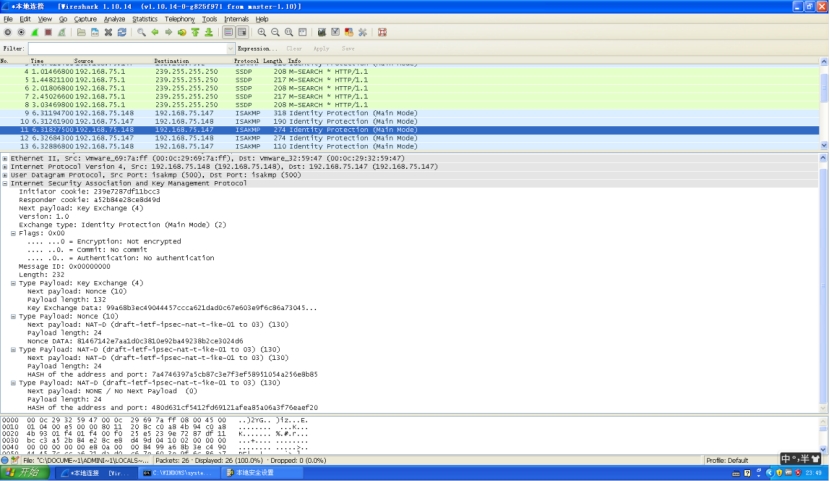This screenshot has width=830, height=481.
Task: Open the Telephony menu
Action: [180, 19]
